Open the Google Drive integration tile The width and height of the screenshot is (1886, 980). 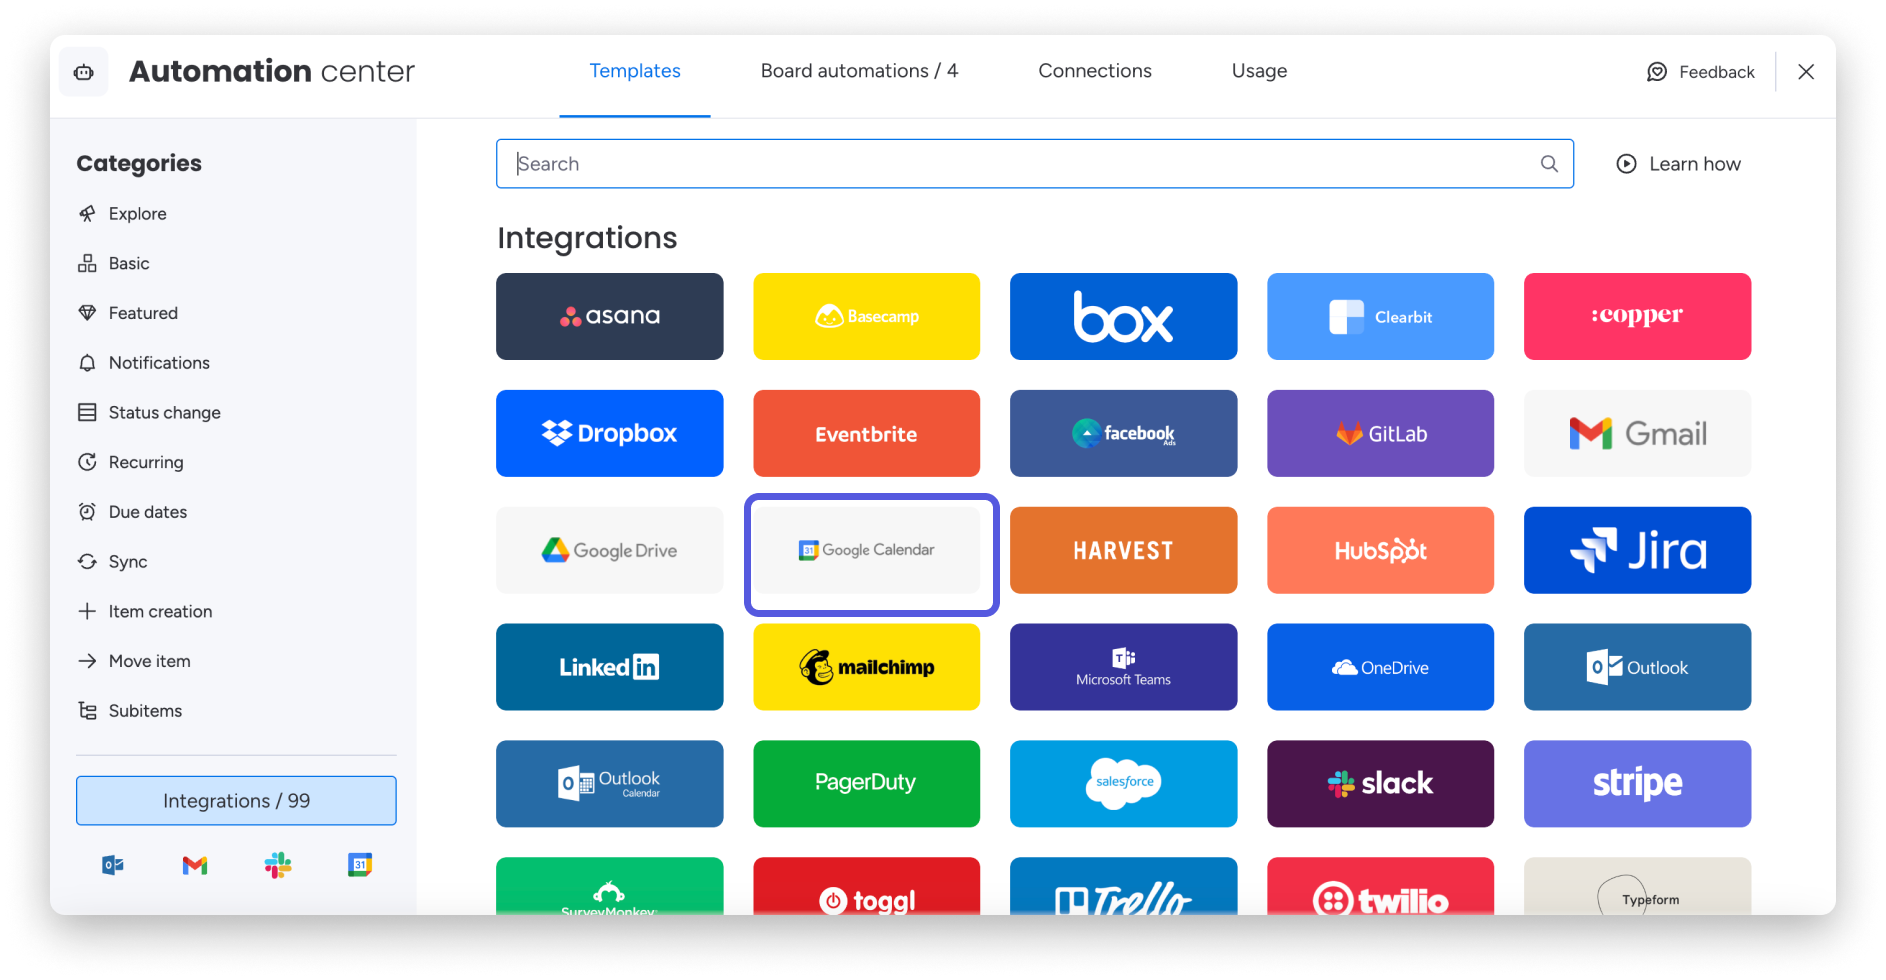tap(609, 550)
